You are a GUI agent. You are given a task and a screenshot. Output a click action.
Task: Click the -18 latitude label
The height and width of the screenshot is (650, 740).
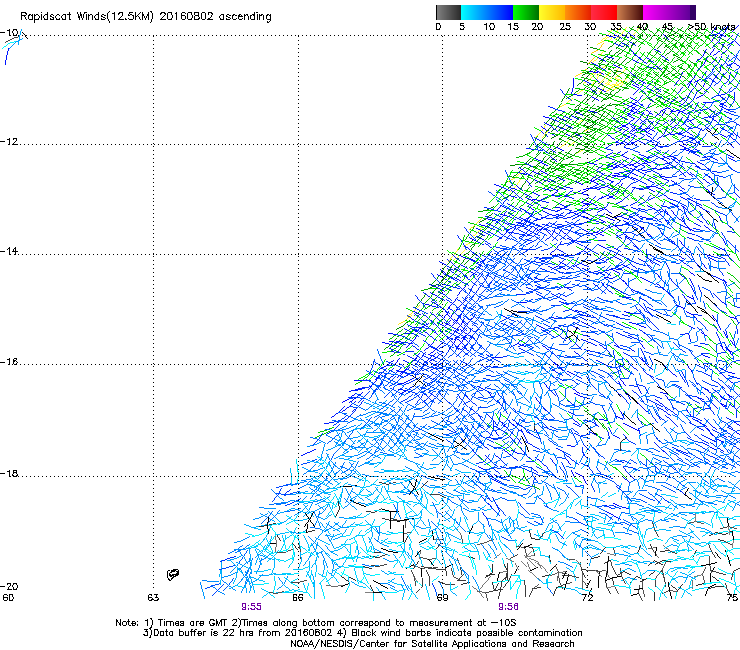point(9,473)
